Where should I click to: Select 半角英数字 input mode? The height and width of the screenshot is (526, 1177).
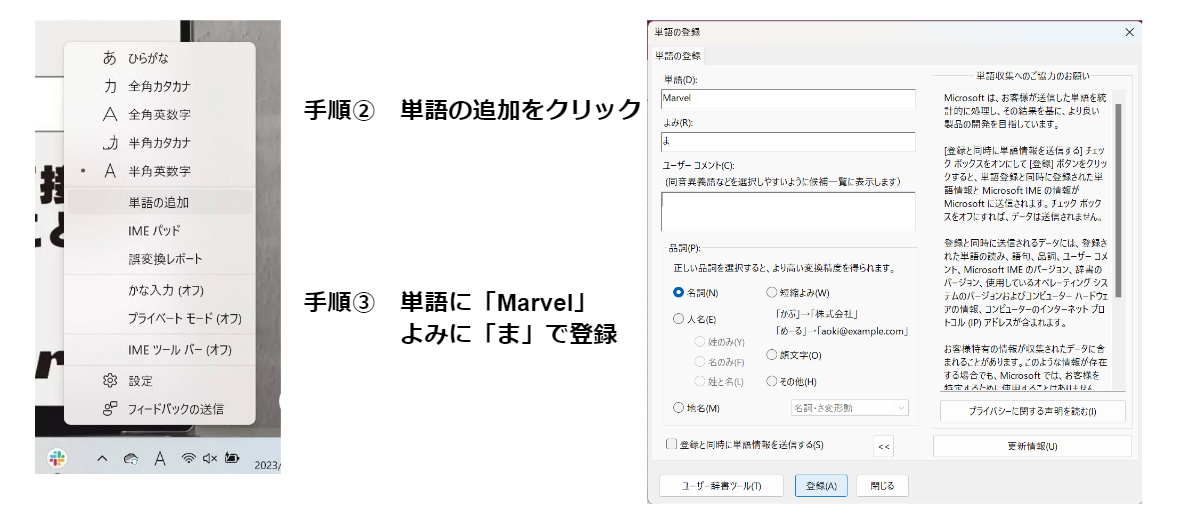coord(160,171)
